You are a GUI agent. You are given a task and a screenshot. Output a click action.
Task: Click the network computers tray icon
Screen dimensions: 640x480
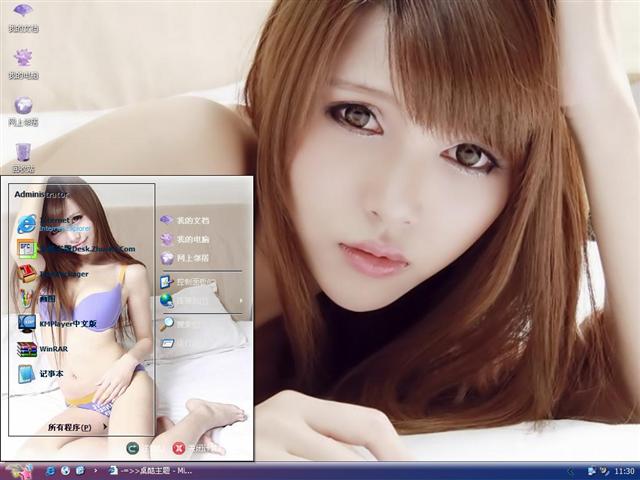click(x=591, y=471)
